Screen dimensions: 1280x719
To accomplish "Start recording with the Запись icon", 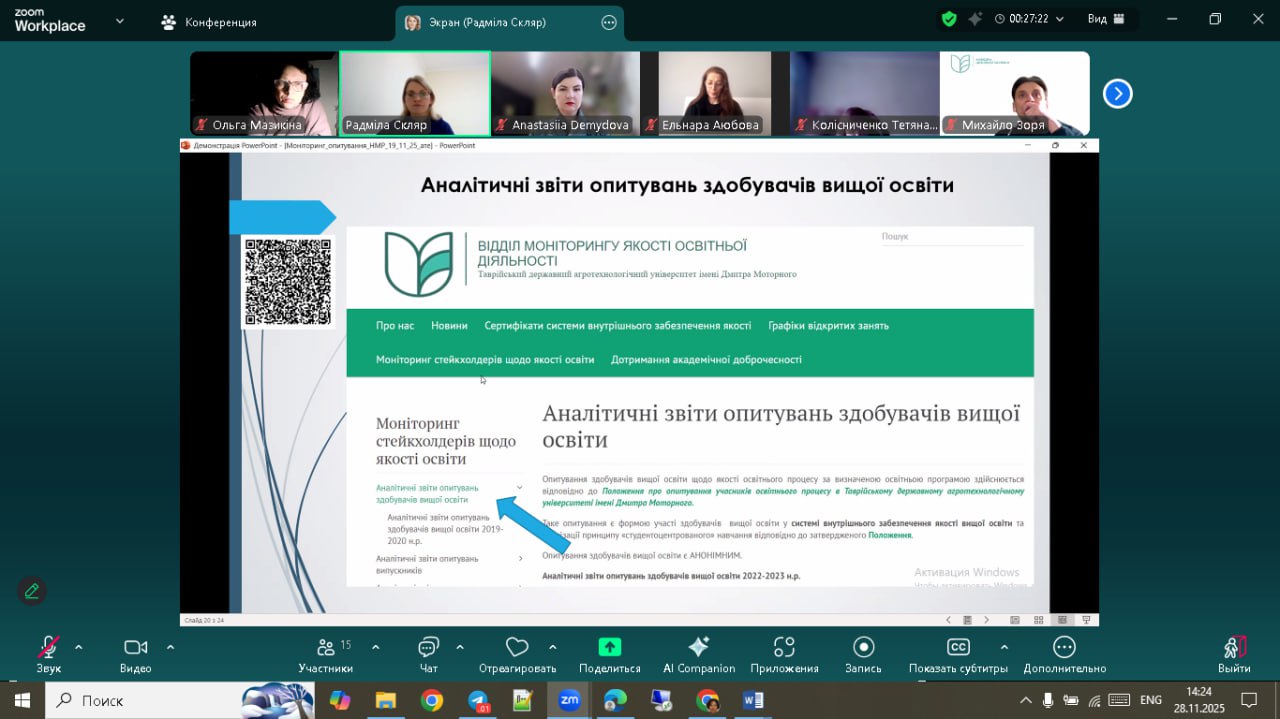I will pyautogui.click(x=863, y=648).
